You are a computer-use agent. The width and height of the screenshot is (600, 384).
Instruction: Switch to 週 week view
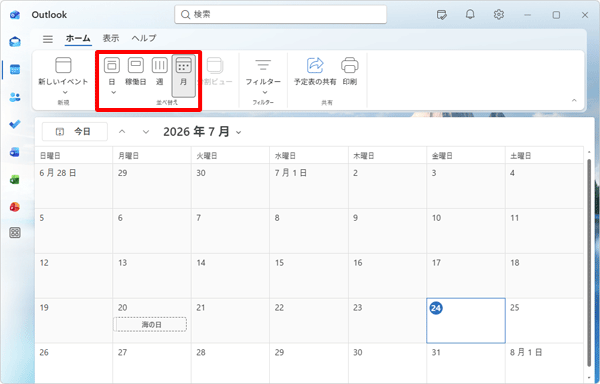click(160, 71)
